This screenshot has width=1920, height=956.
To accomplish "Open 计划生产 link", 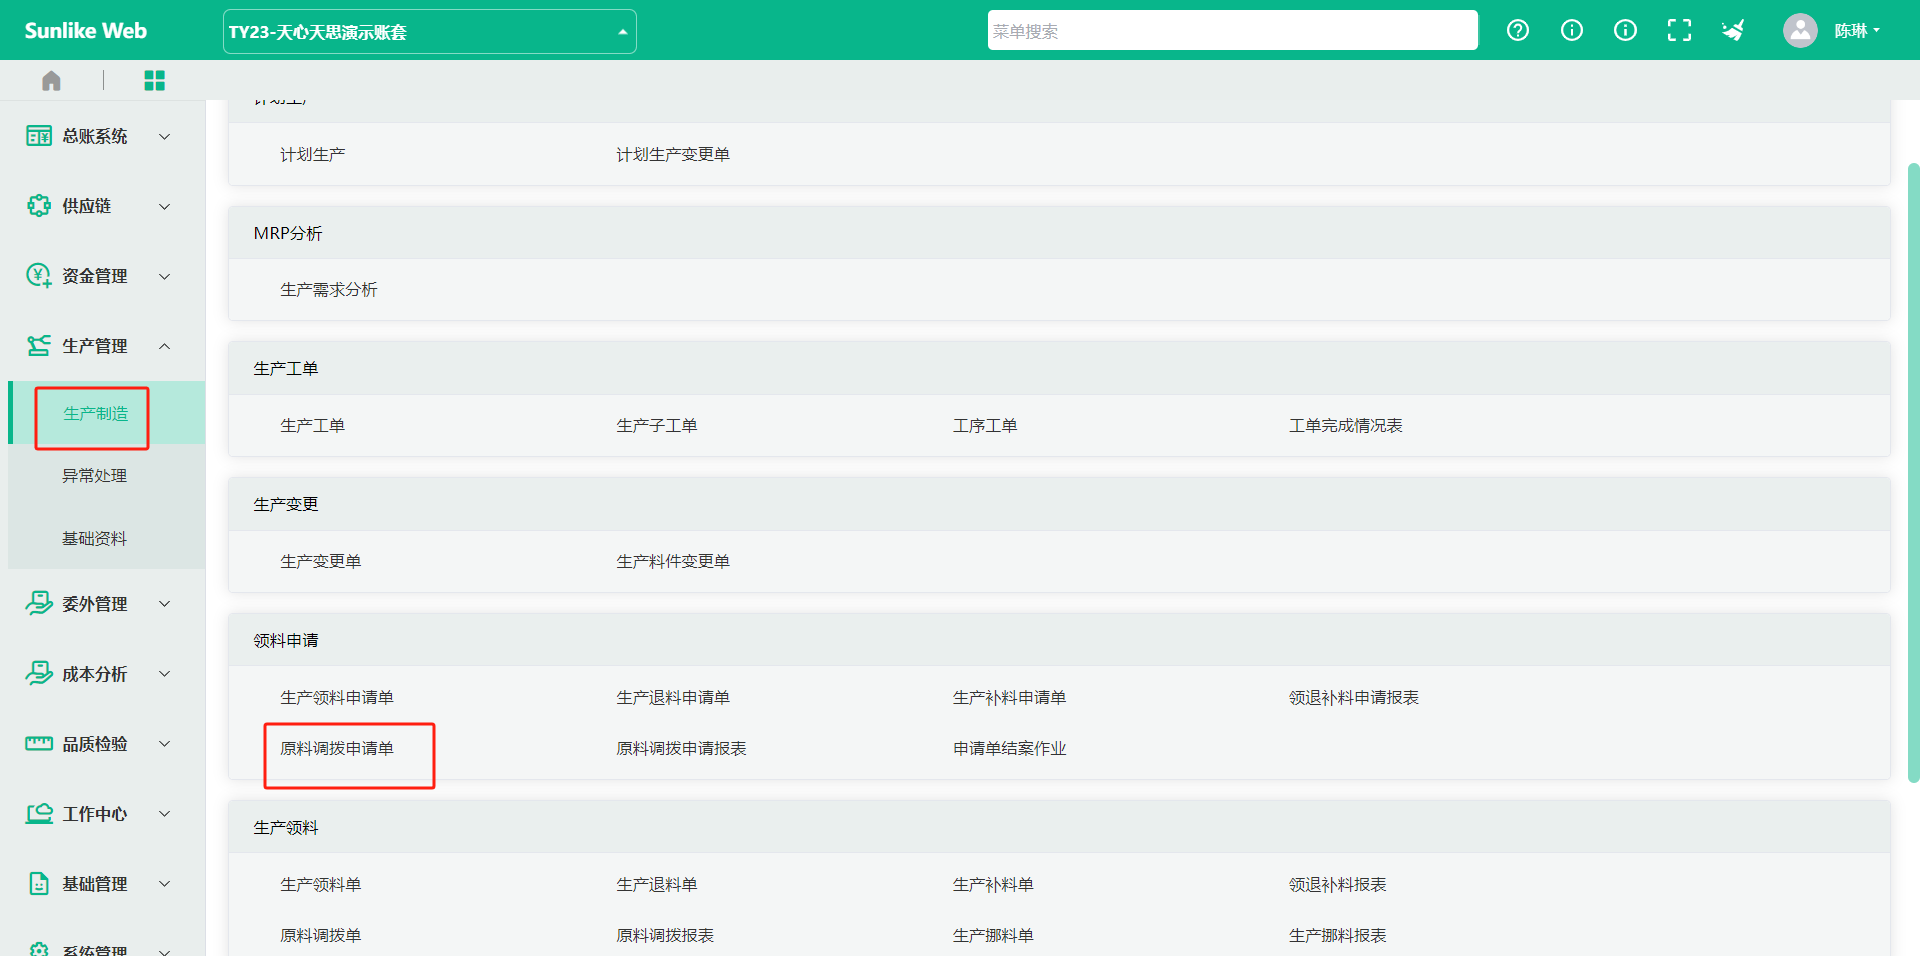I will [313, 154].
